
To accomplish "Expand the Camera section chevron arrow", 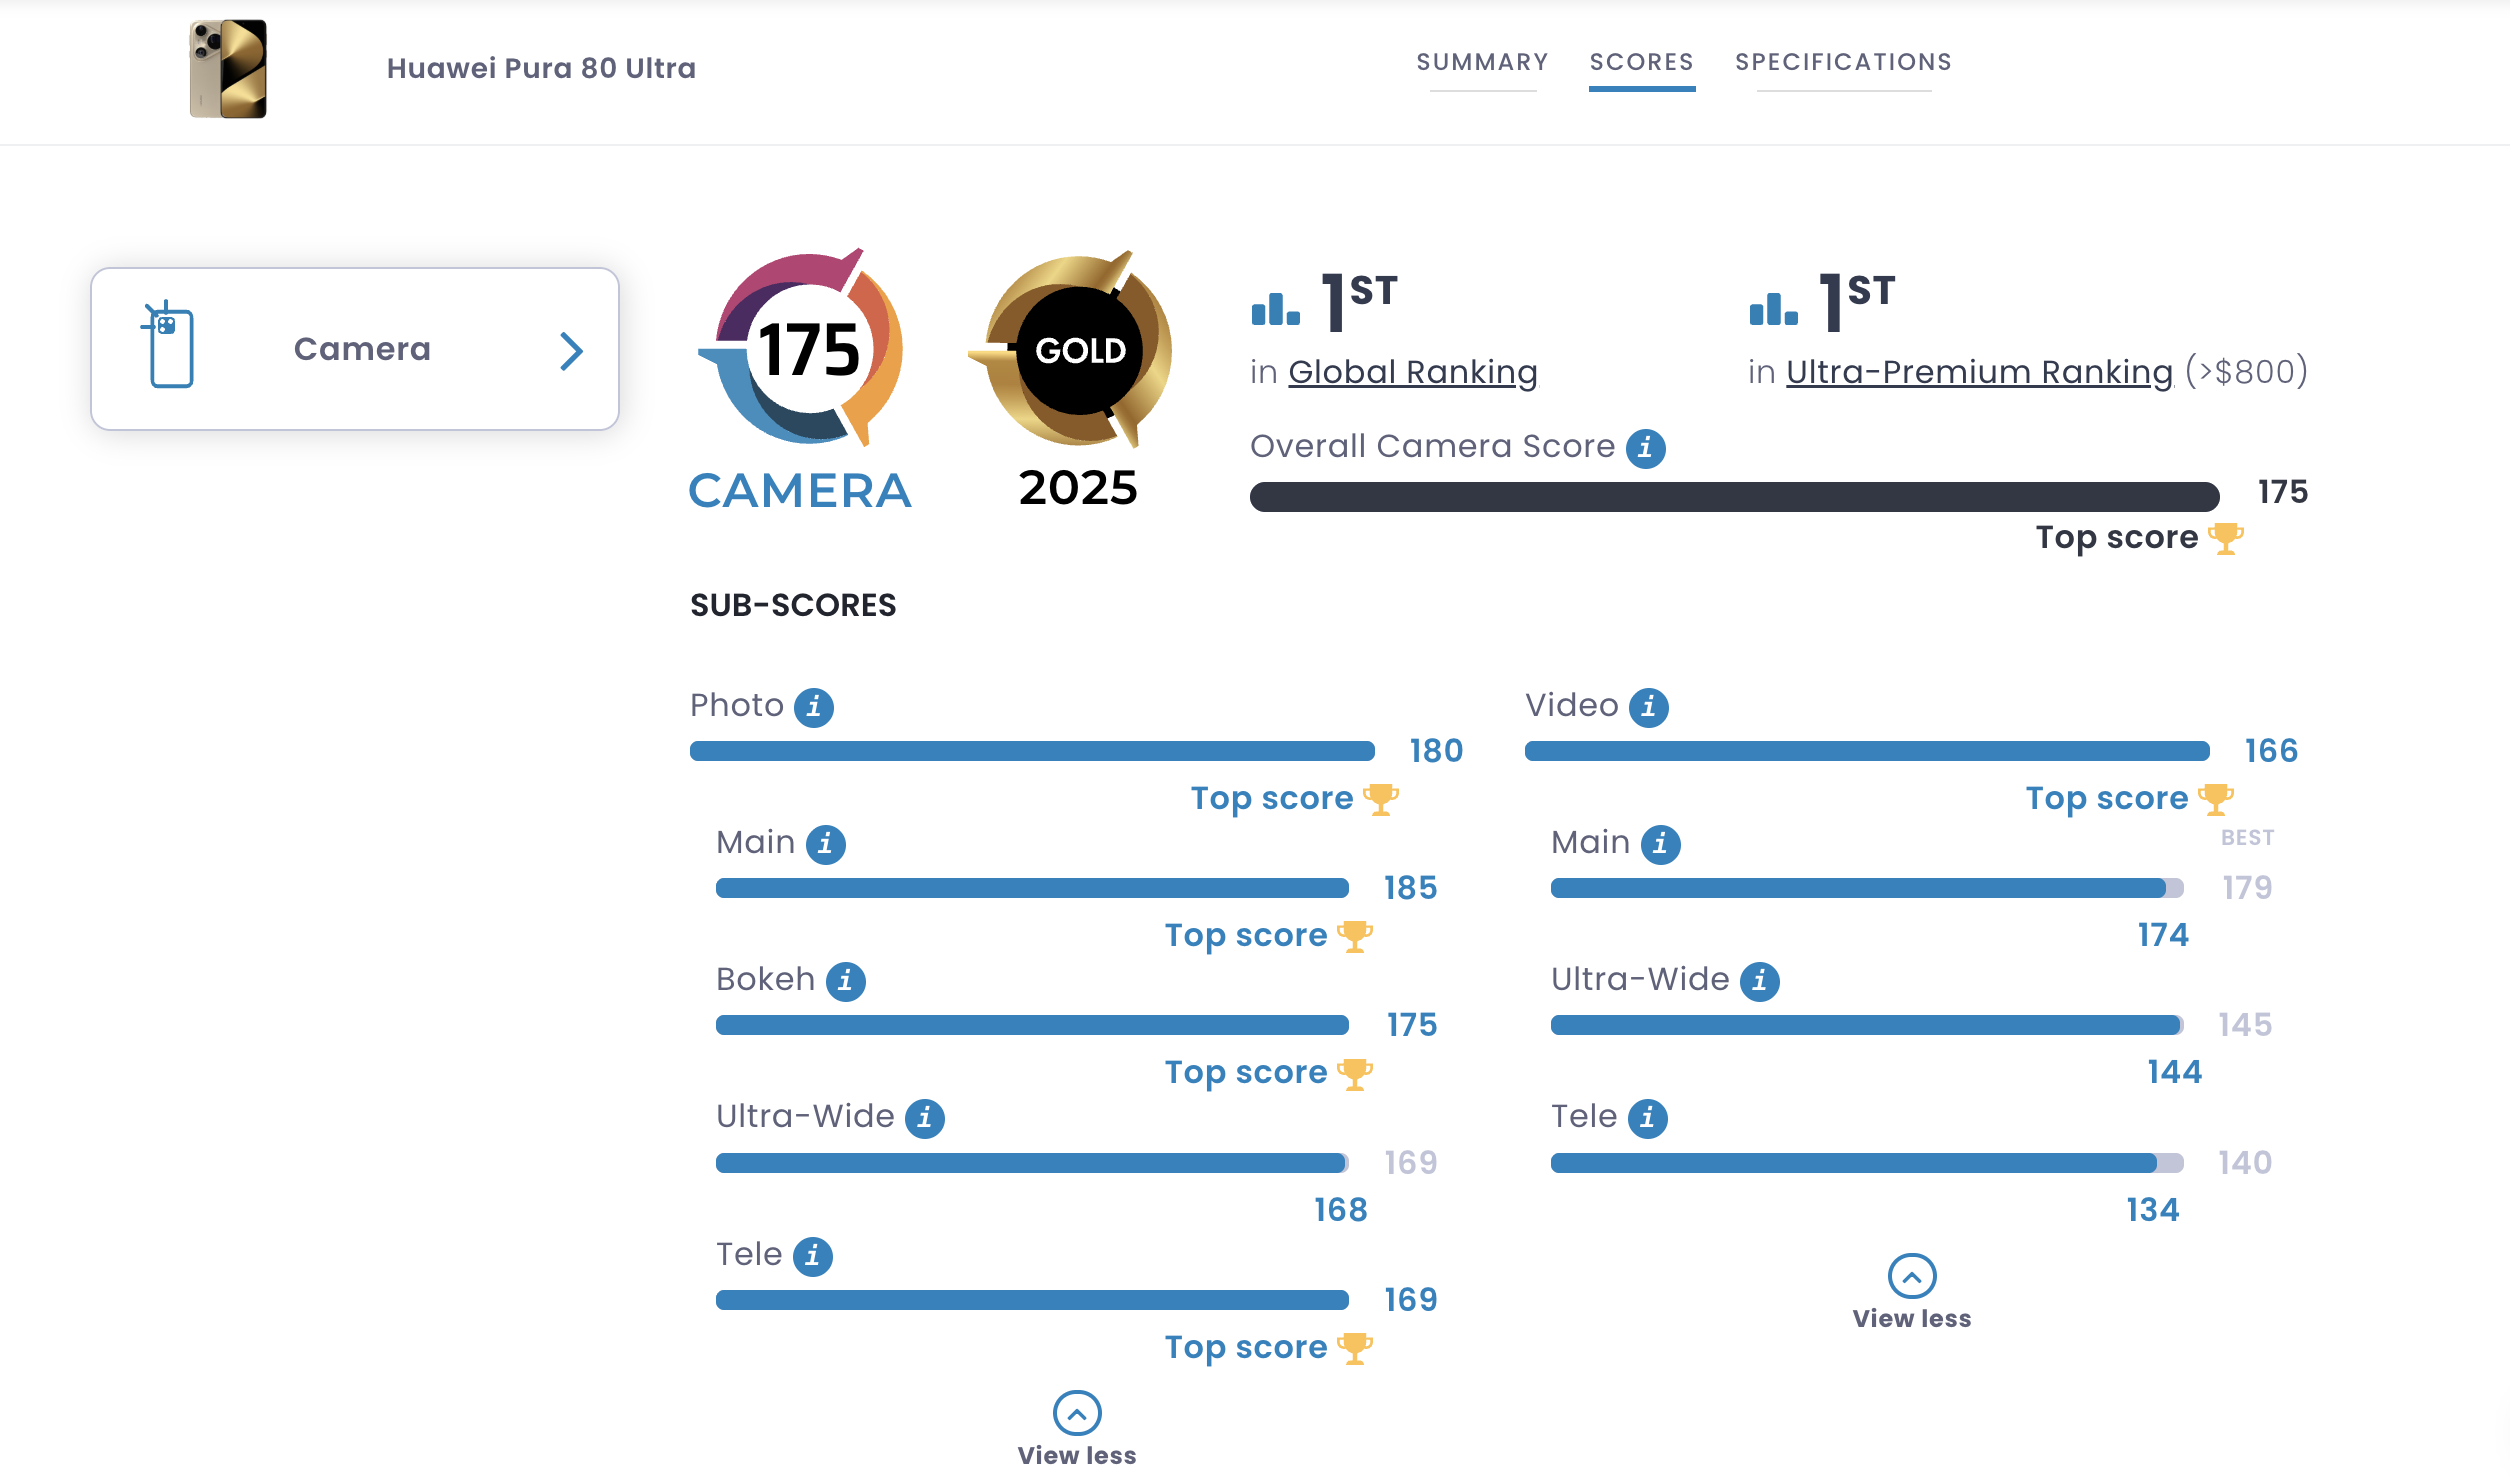I will 571,351.
